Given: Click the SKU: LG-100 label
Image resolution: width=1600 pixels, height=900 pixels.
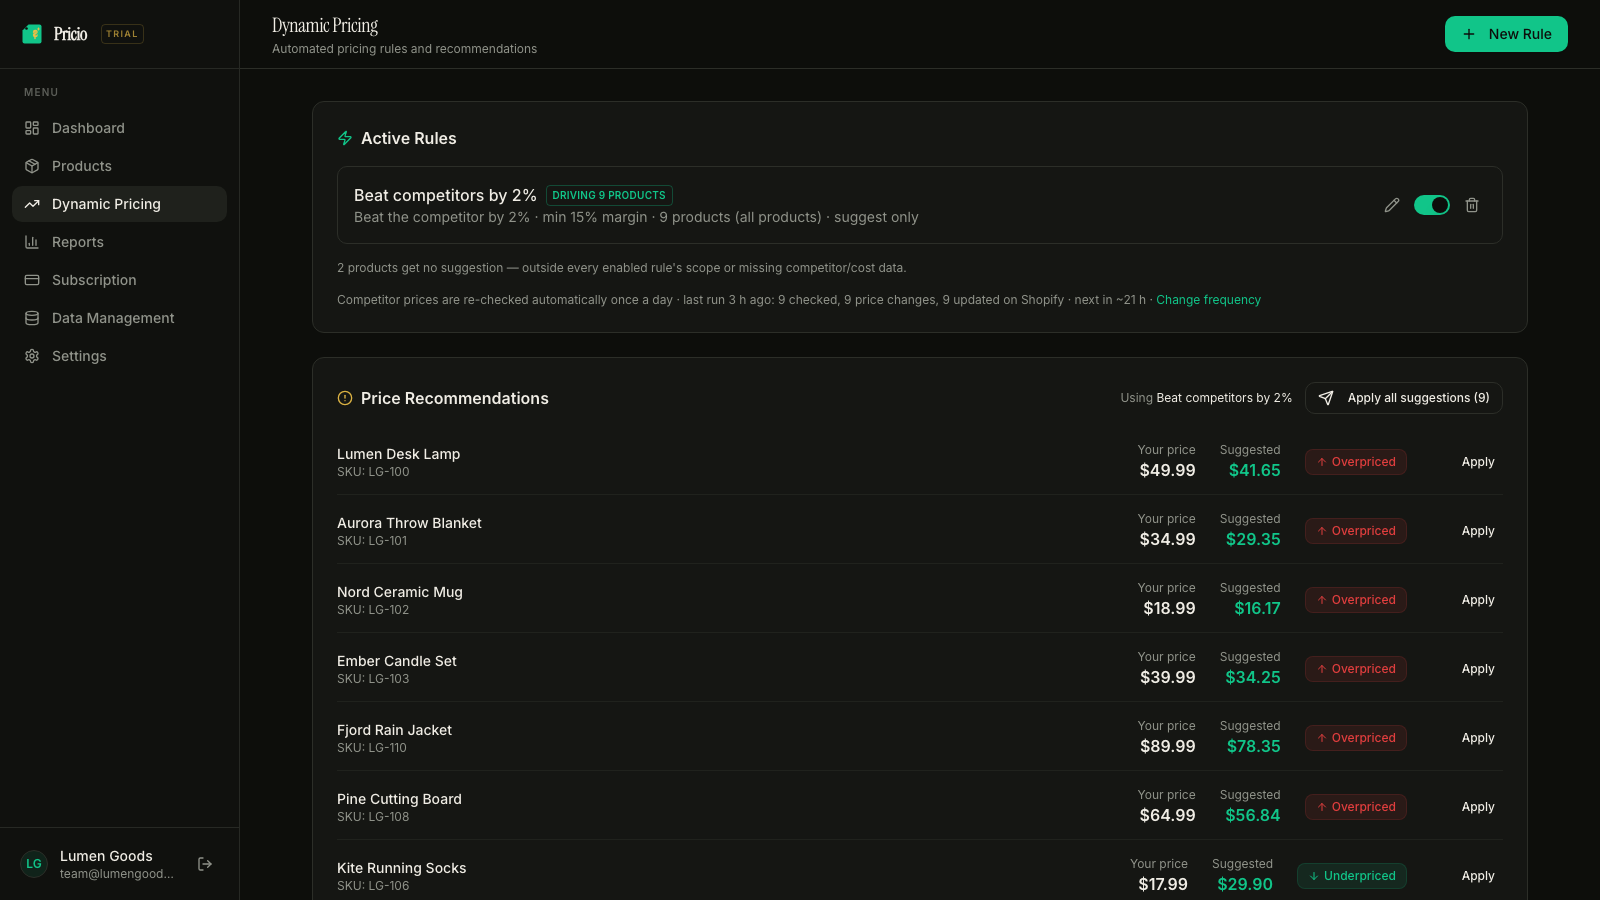Looking at the screenshot, I should [373, 472].
